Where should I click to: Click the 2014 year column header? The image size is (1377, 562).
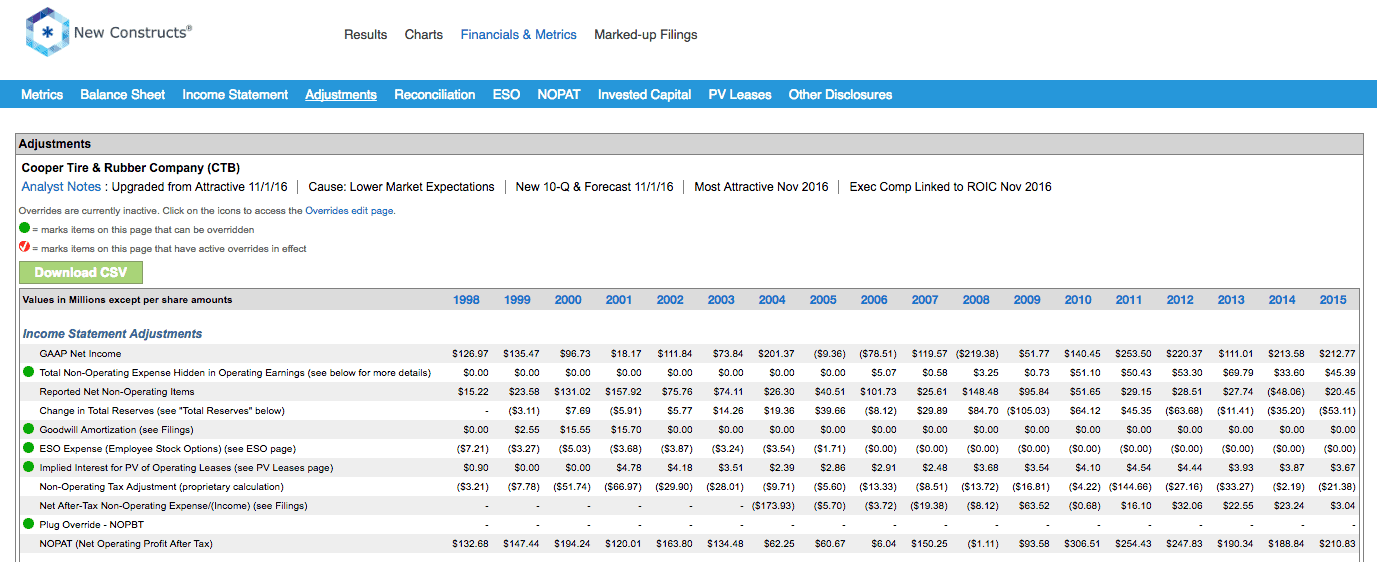[x=1282, y=300]
